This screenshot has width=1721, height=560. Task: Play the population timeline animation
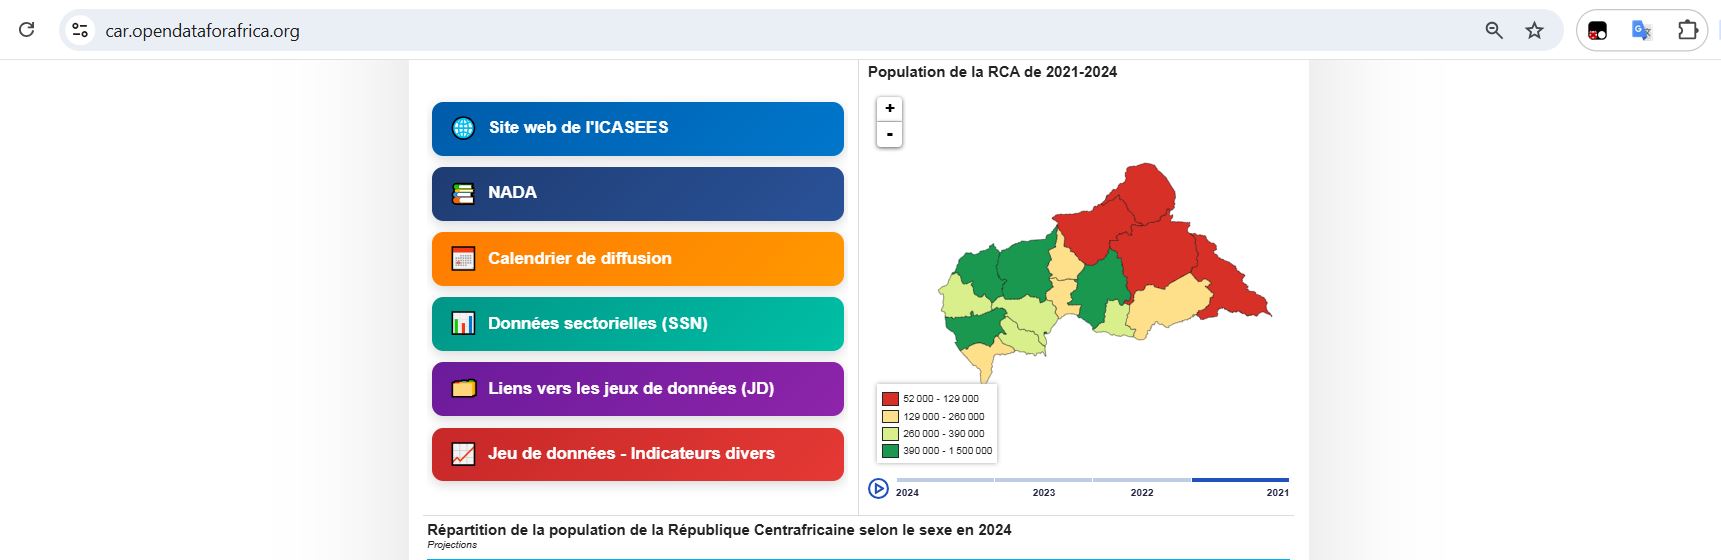click(x=878, y=488)
